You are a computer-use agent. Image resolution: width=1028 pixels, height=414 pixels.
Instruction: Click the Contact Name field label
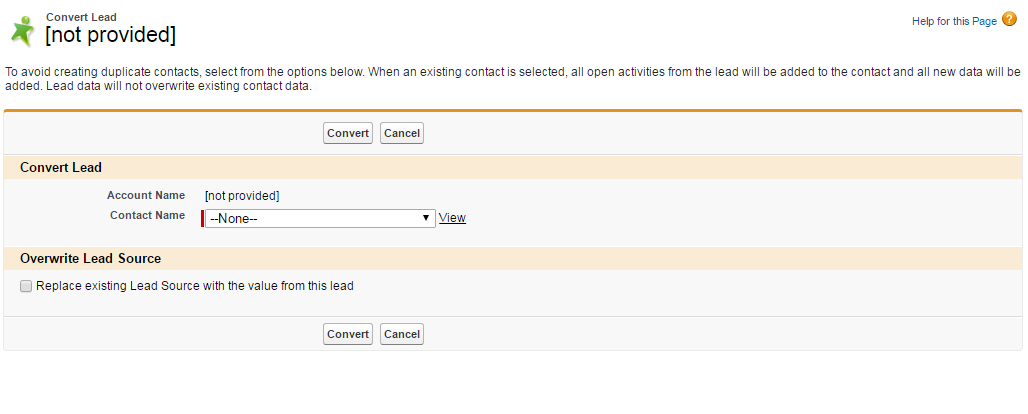[x=147, y=216]
